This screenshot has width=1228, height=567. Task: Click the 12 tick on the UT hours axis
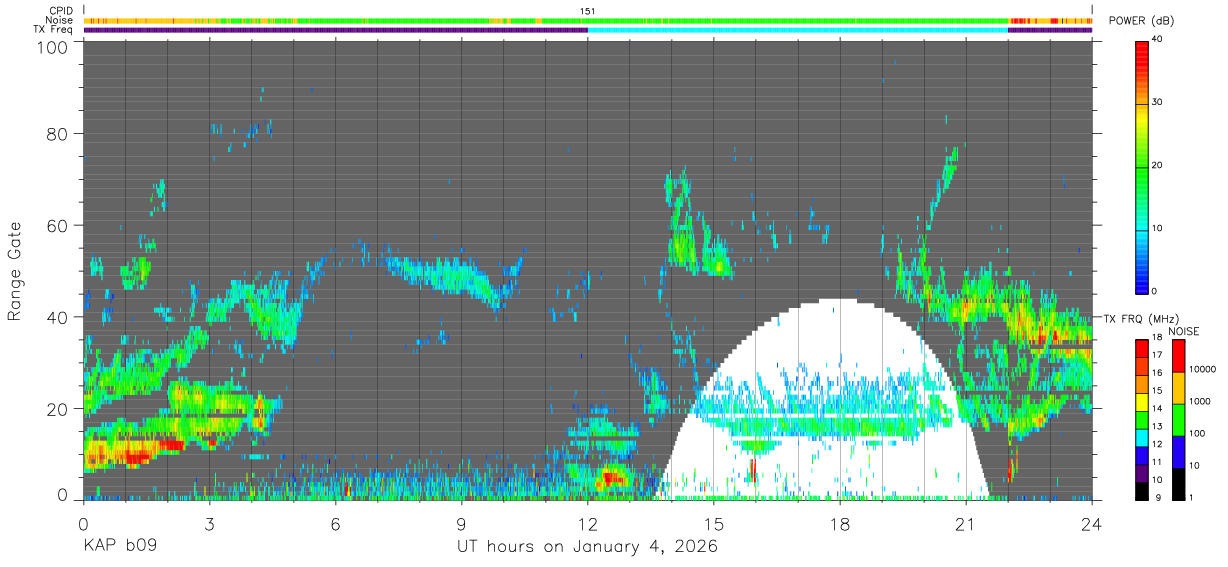(588, 523)
